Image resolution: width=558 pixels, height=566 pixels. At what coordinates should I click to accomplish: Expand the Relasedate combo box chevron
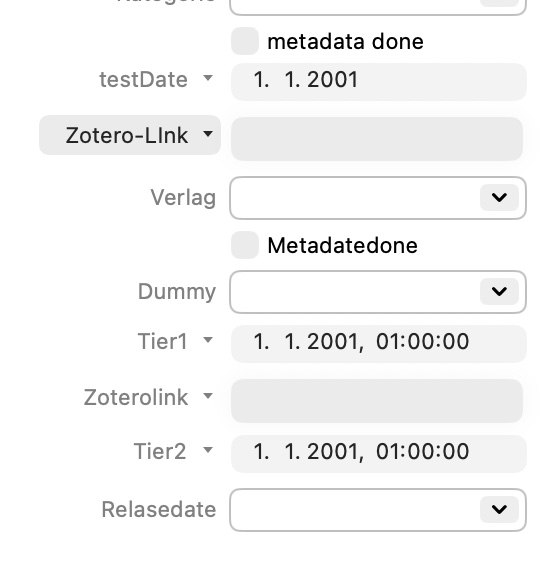[x=499, y=509]
